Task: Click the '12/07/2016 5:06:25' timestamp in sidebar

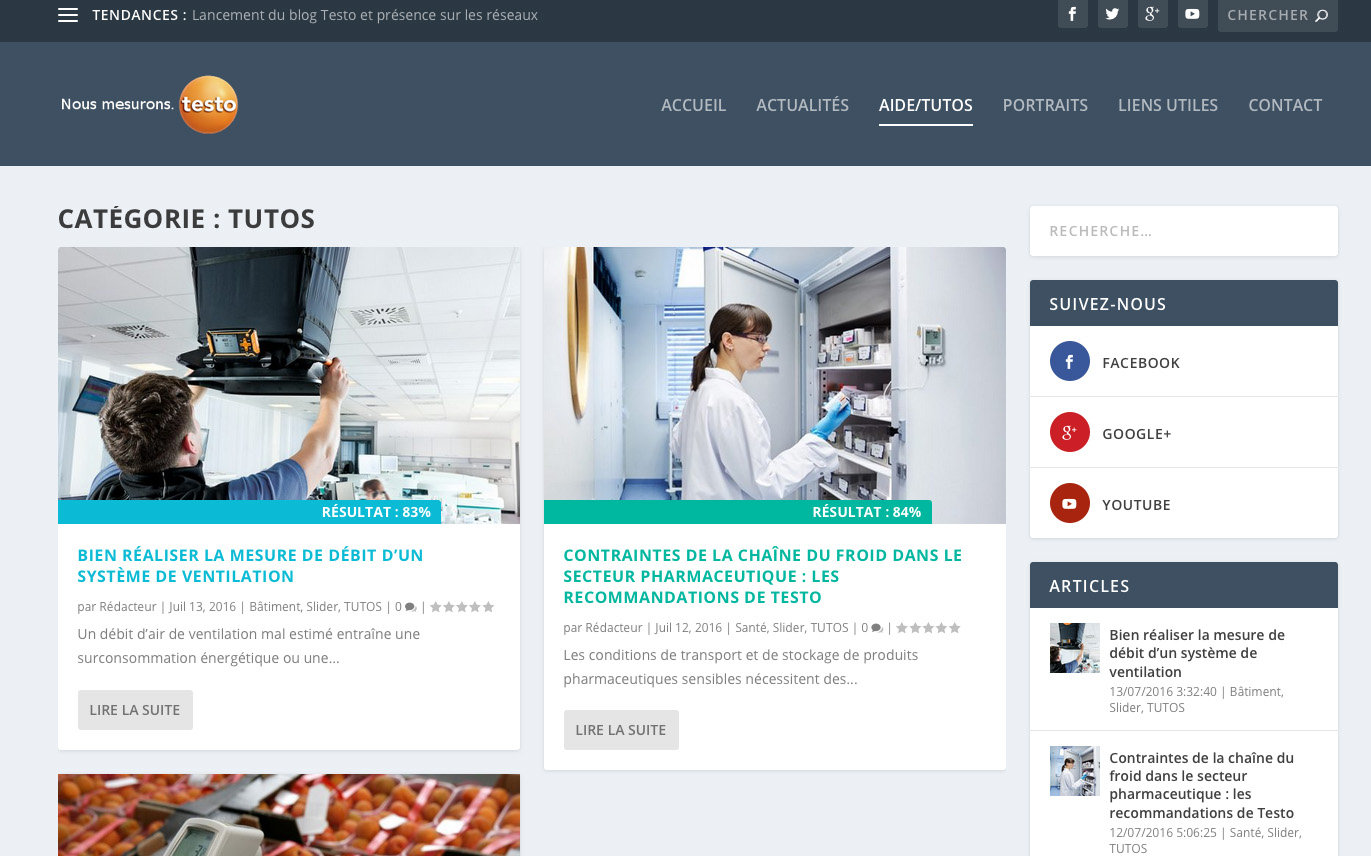Action: (x=1163, y=833)
